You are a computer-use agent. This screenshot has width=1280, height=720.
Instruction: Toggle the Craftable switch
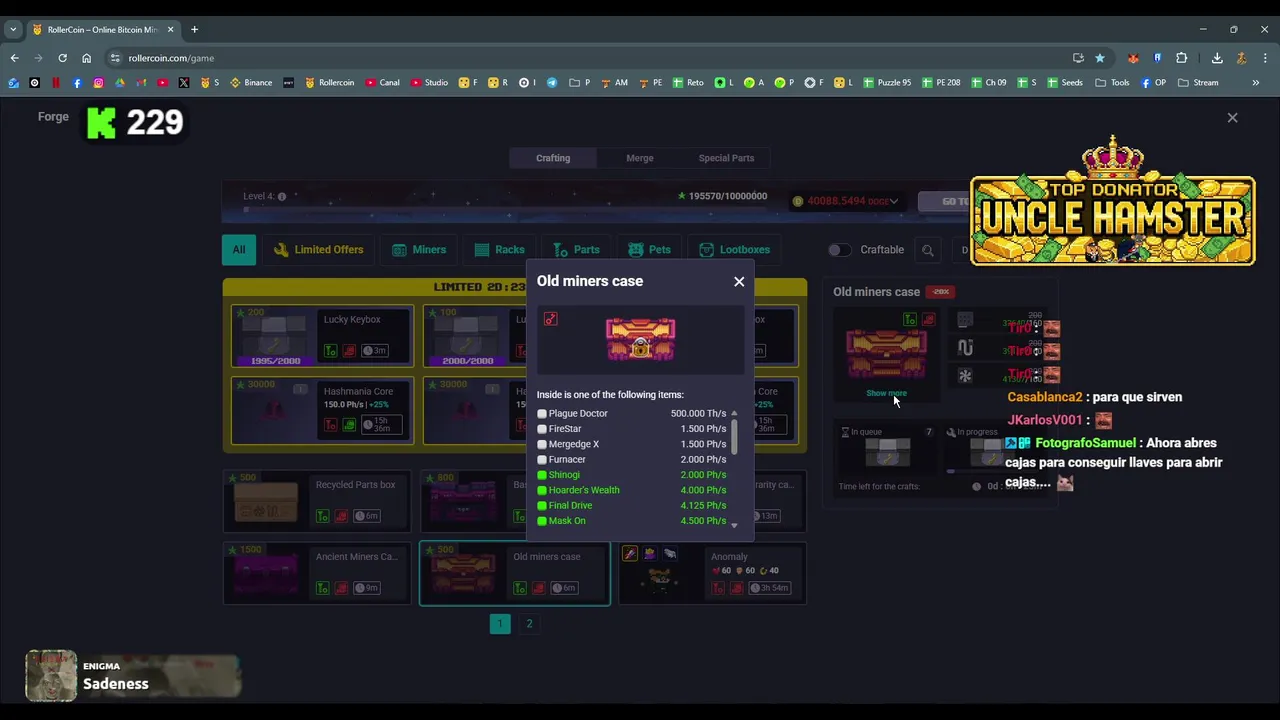point(839,250)
